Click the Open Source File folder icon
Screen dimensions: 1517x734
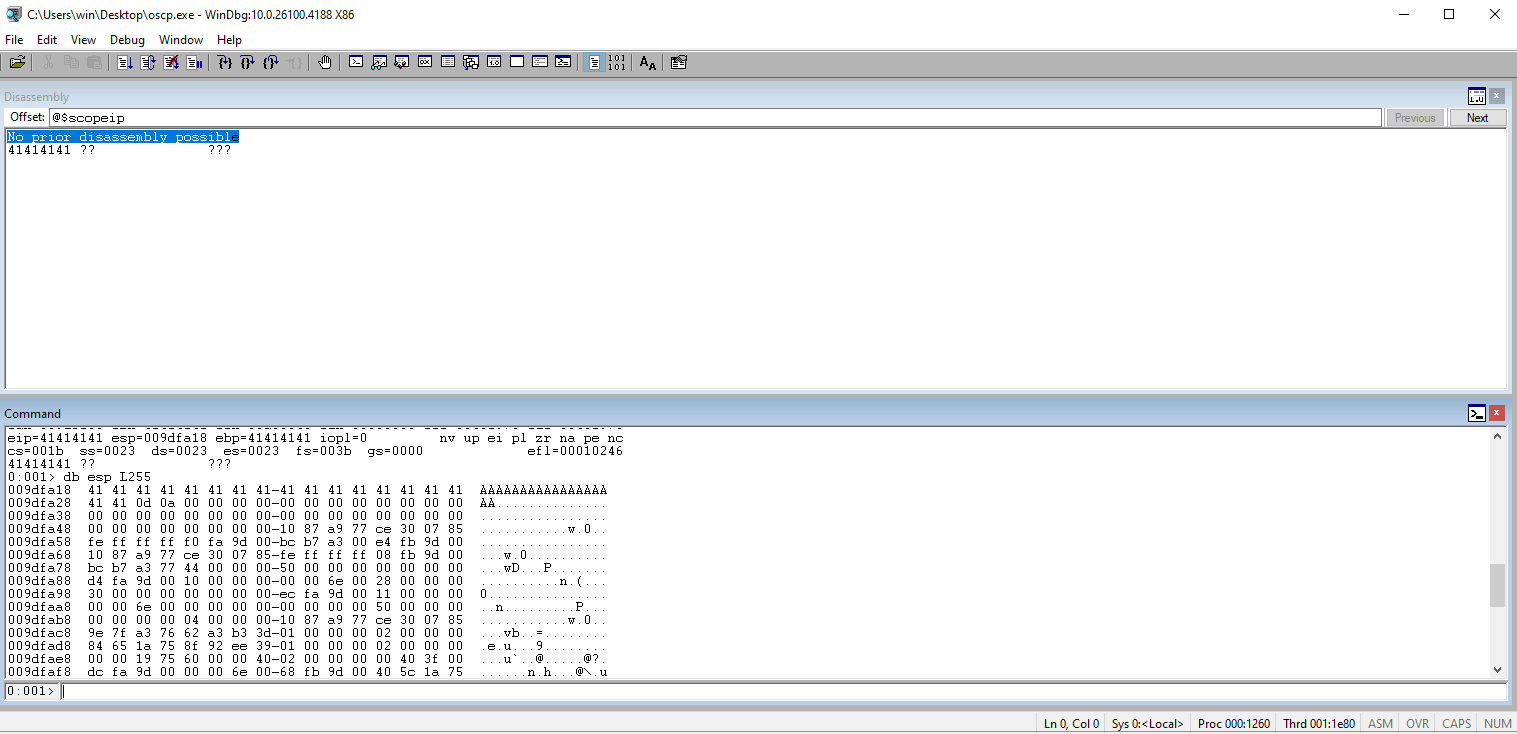click(x=17, y=63)
